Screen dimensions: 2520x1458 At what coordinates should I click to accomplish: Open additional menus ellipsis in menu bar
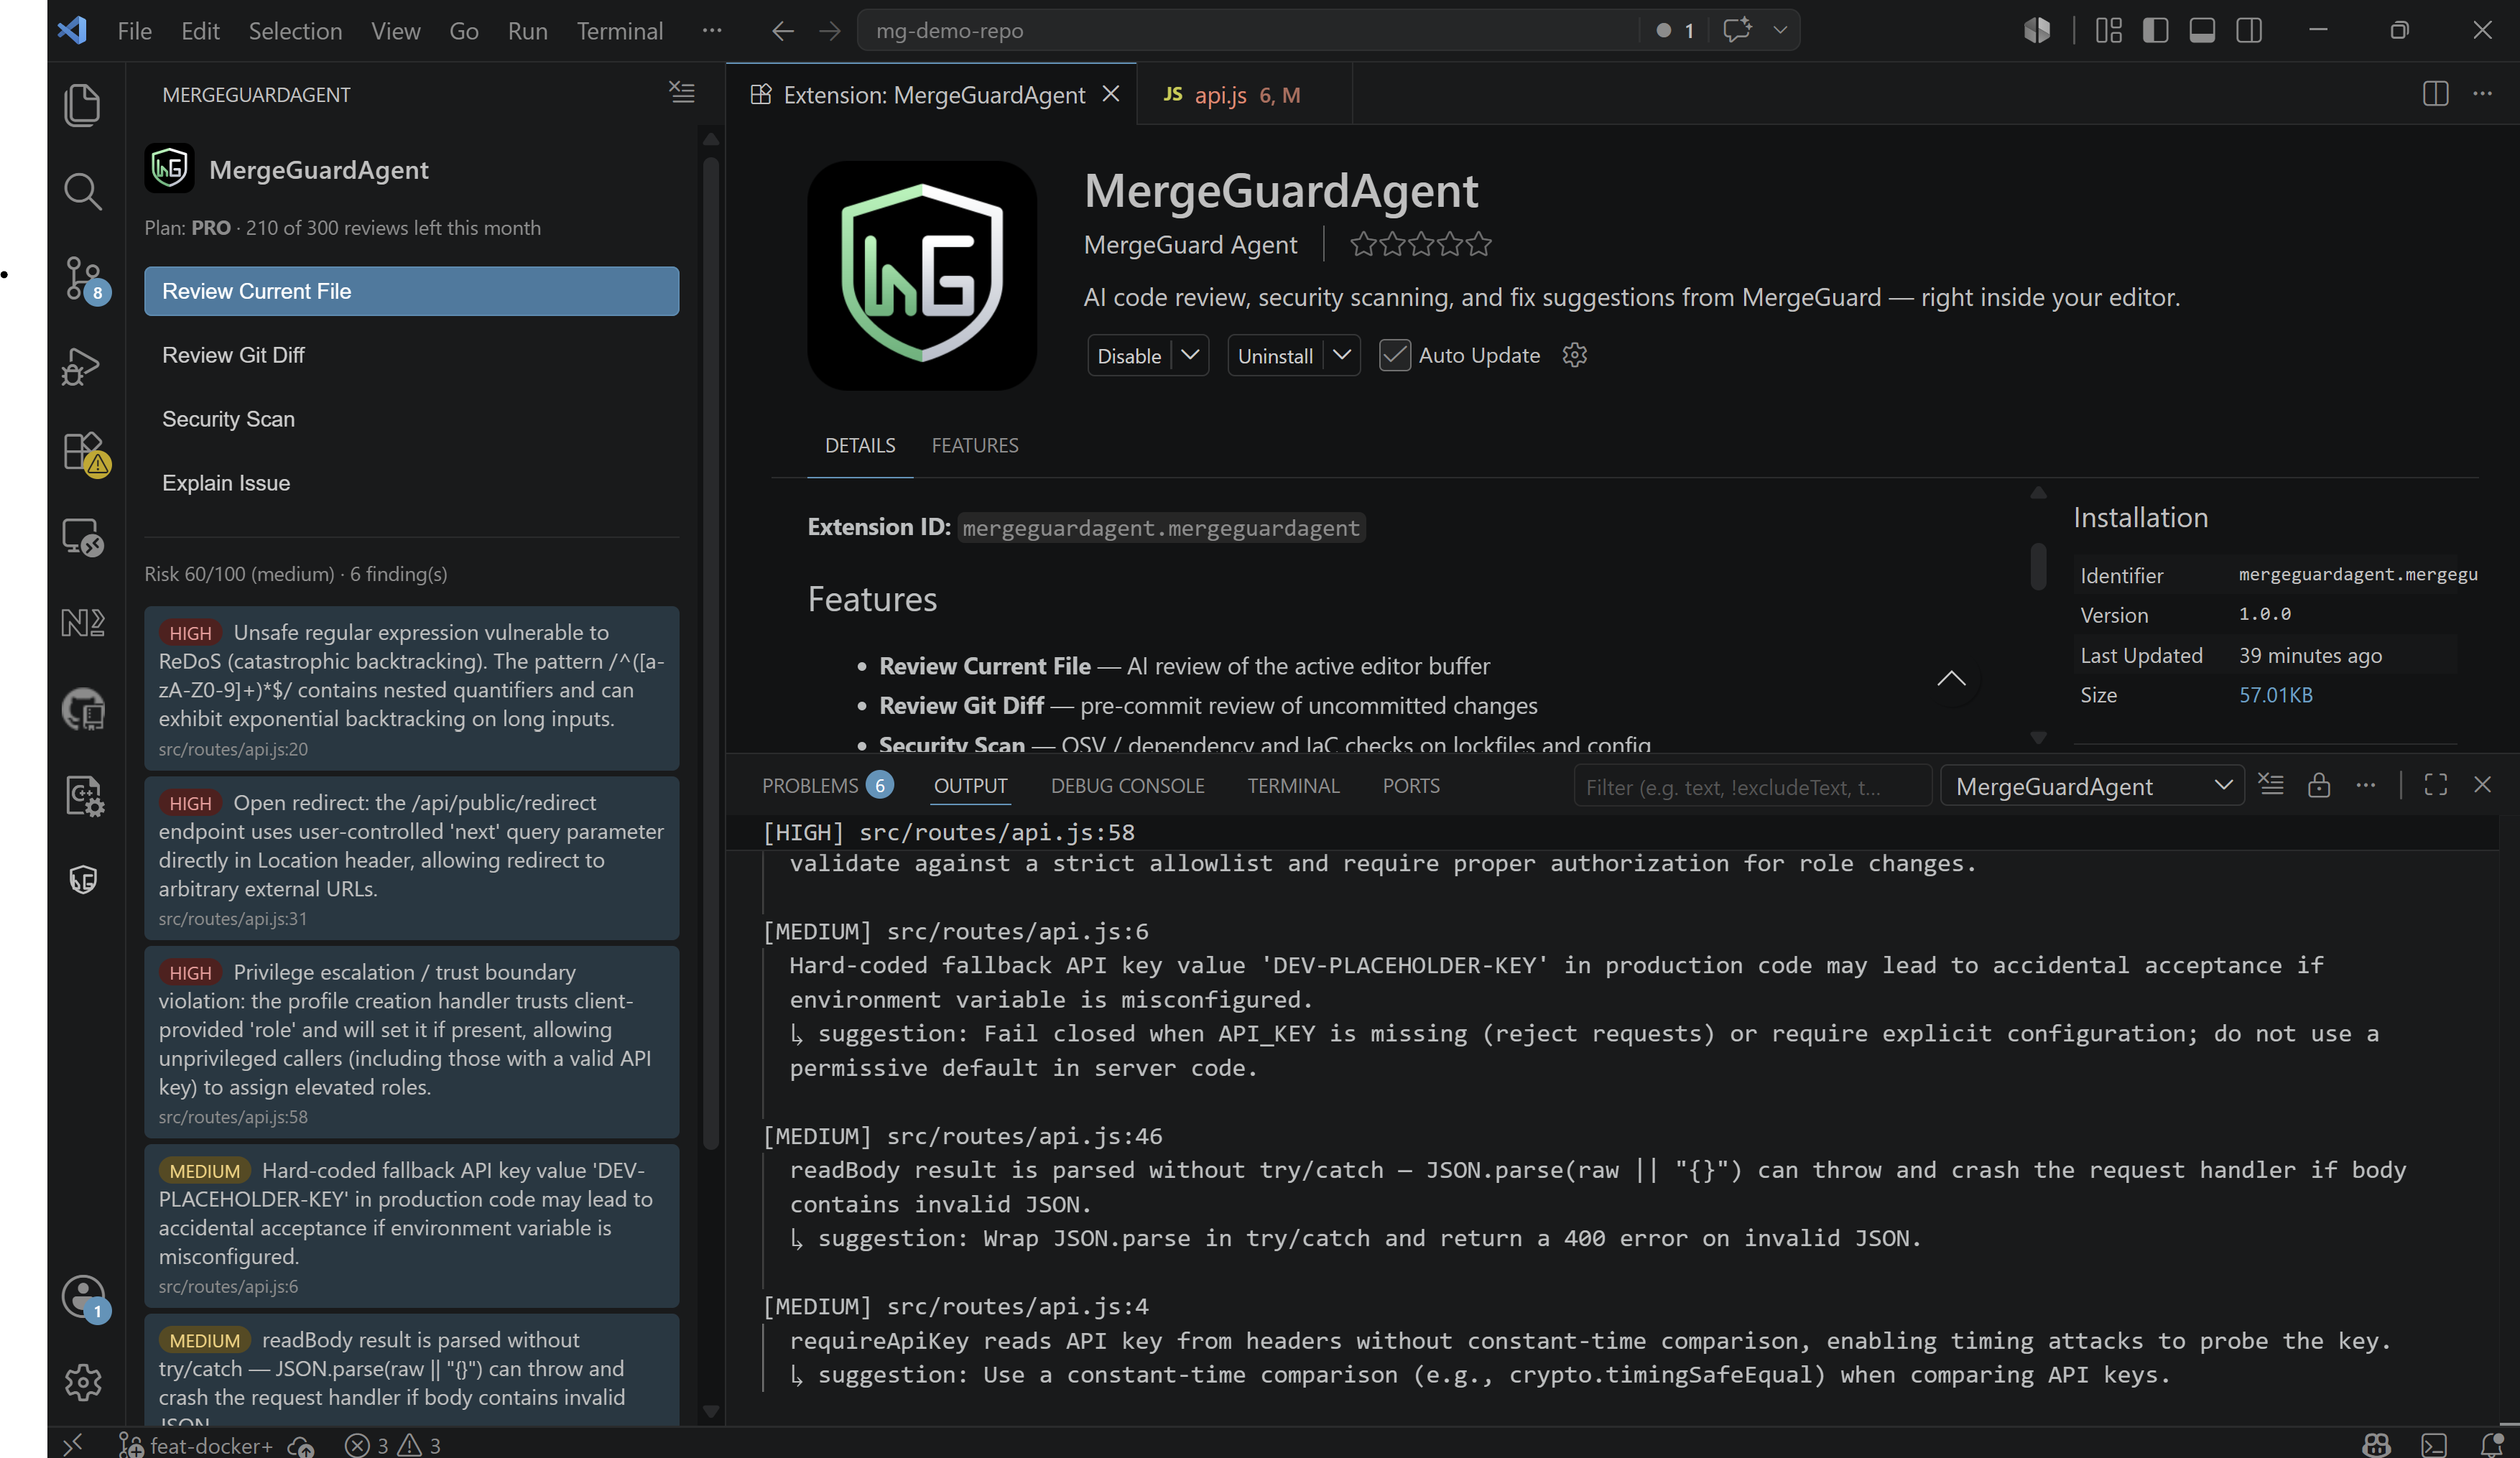pyautogui.click(x=711, y=31)
